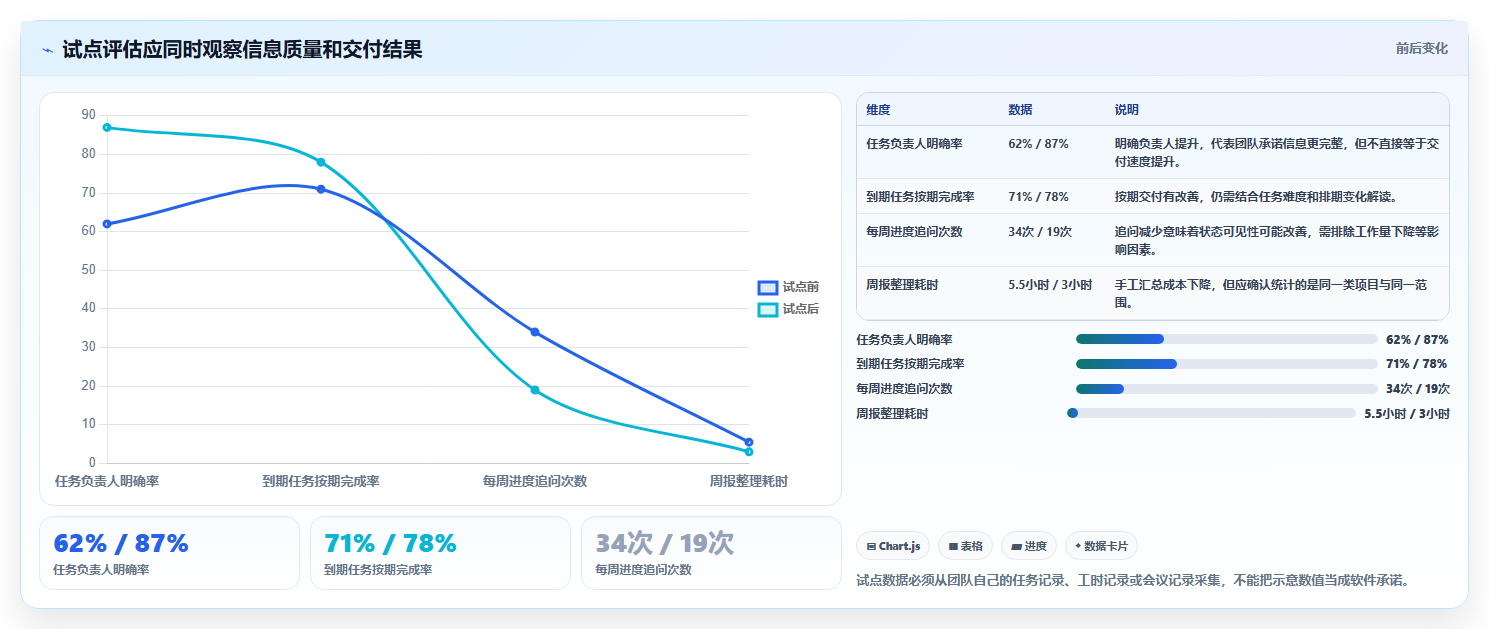
Task: Click the 每周进度追问次数 progress bar
Action: click(1227, 389)
